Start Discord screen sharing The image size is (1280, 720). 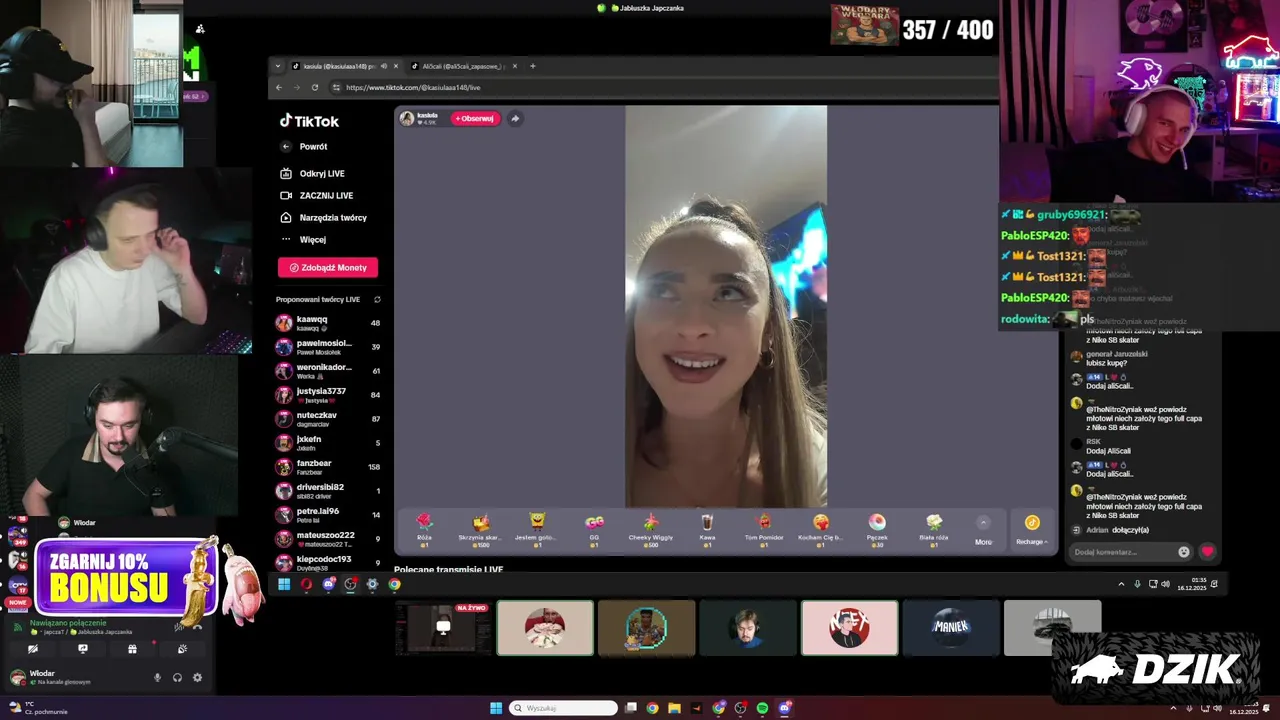(83, 649)
